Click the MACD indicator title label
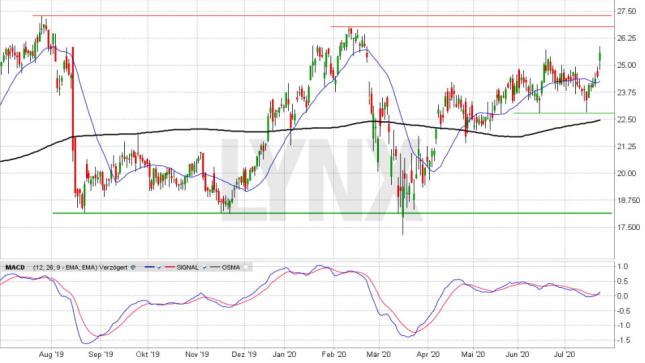The width and height of the screenshot is (645, 363). coord(15,268)
